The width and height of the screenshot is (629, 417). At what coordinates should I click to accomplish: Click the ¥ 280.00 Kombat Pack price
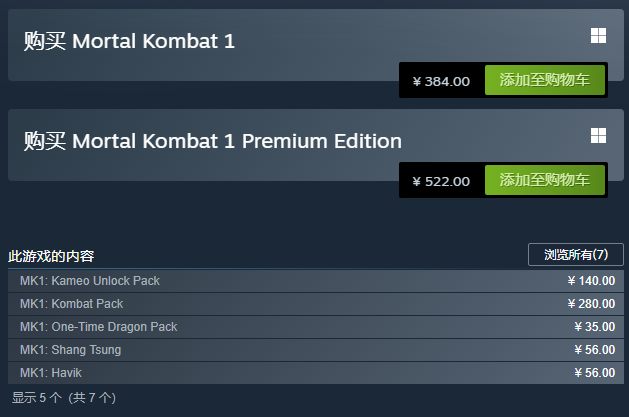pos(591,304)
